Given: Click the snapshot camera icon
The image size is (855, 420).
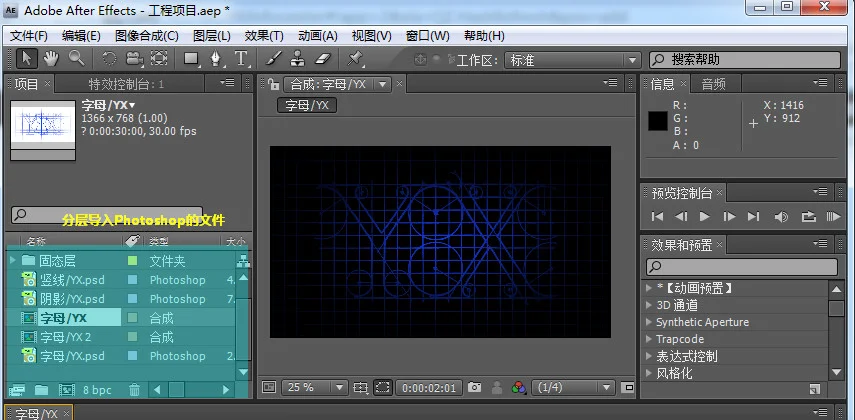Looking at the screenshot, I should coord(474,387).
